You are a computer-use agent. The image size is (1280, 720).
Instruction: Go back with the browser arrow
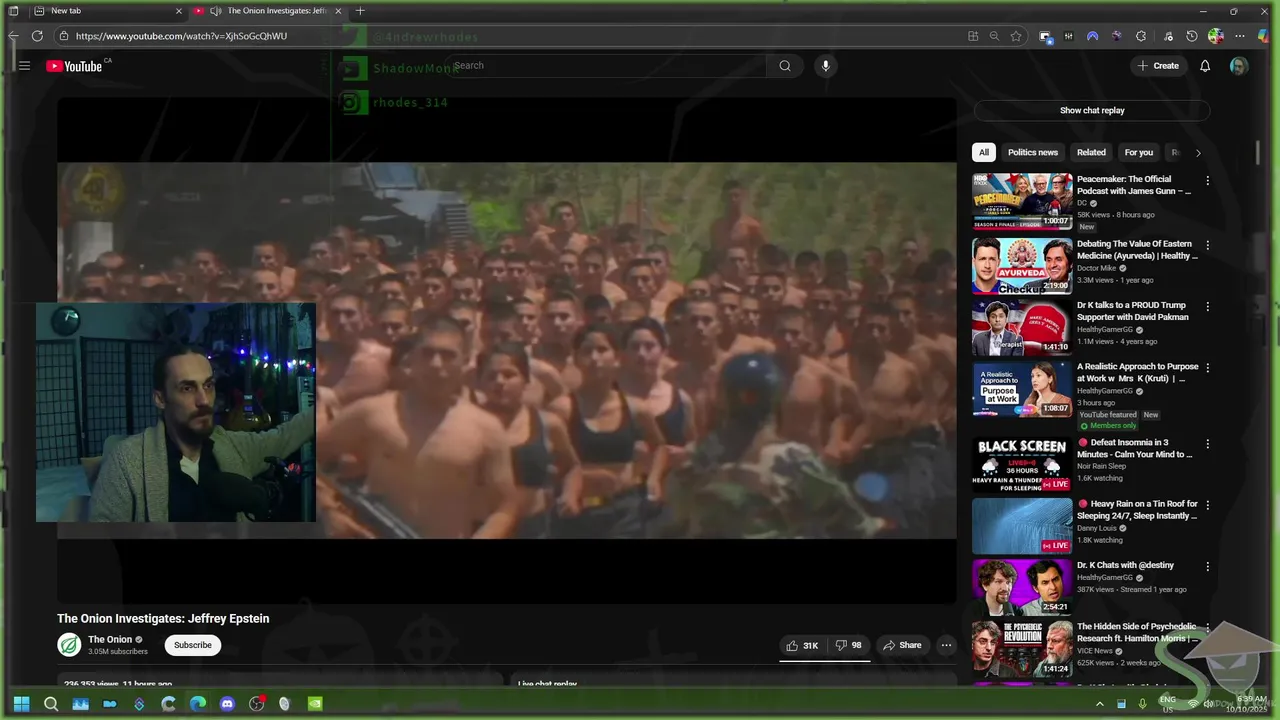(13, 36)
